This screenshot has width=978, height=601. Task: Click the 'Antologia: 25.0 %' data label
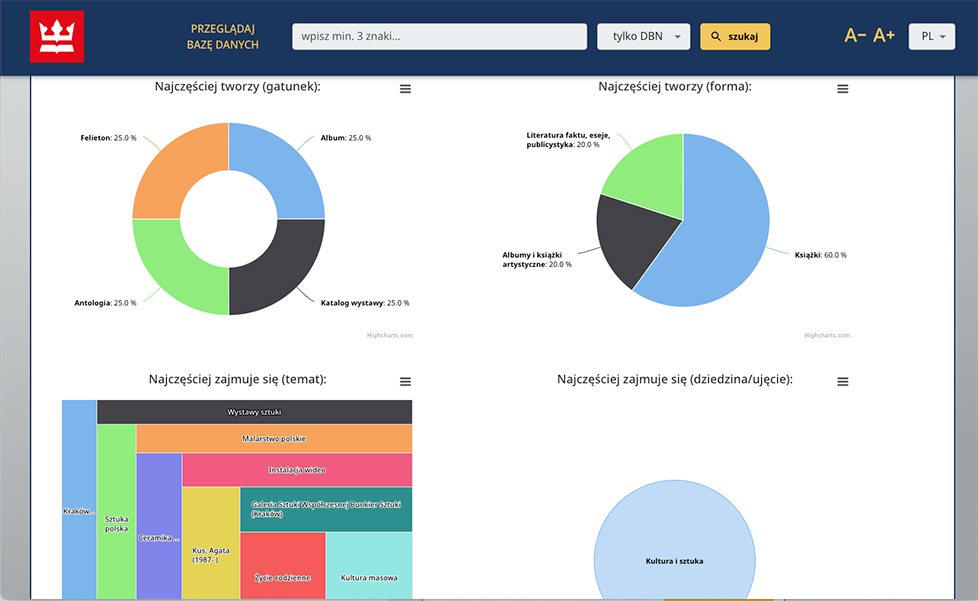click(x=105, y=303)
